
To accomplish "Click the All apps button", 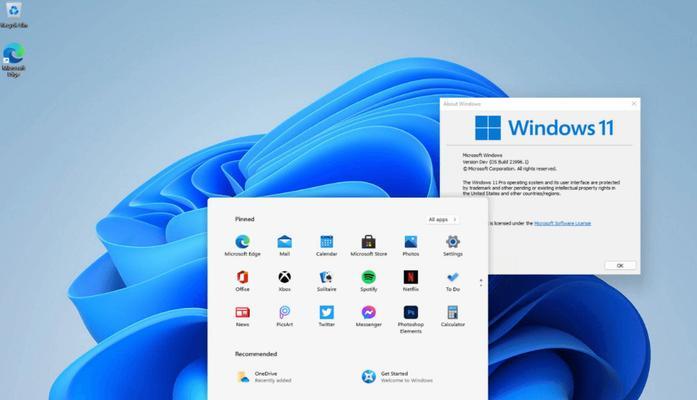I will click(442, 220).
